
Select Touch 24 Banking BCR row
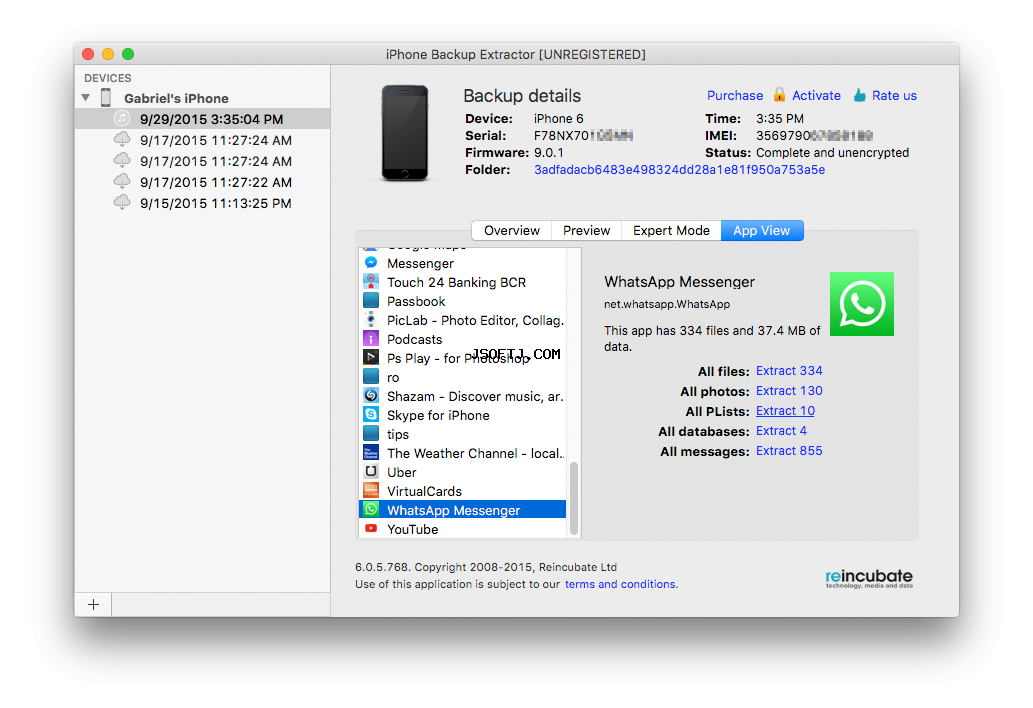(x=462, y=283)
